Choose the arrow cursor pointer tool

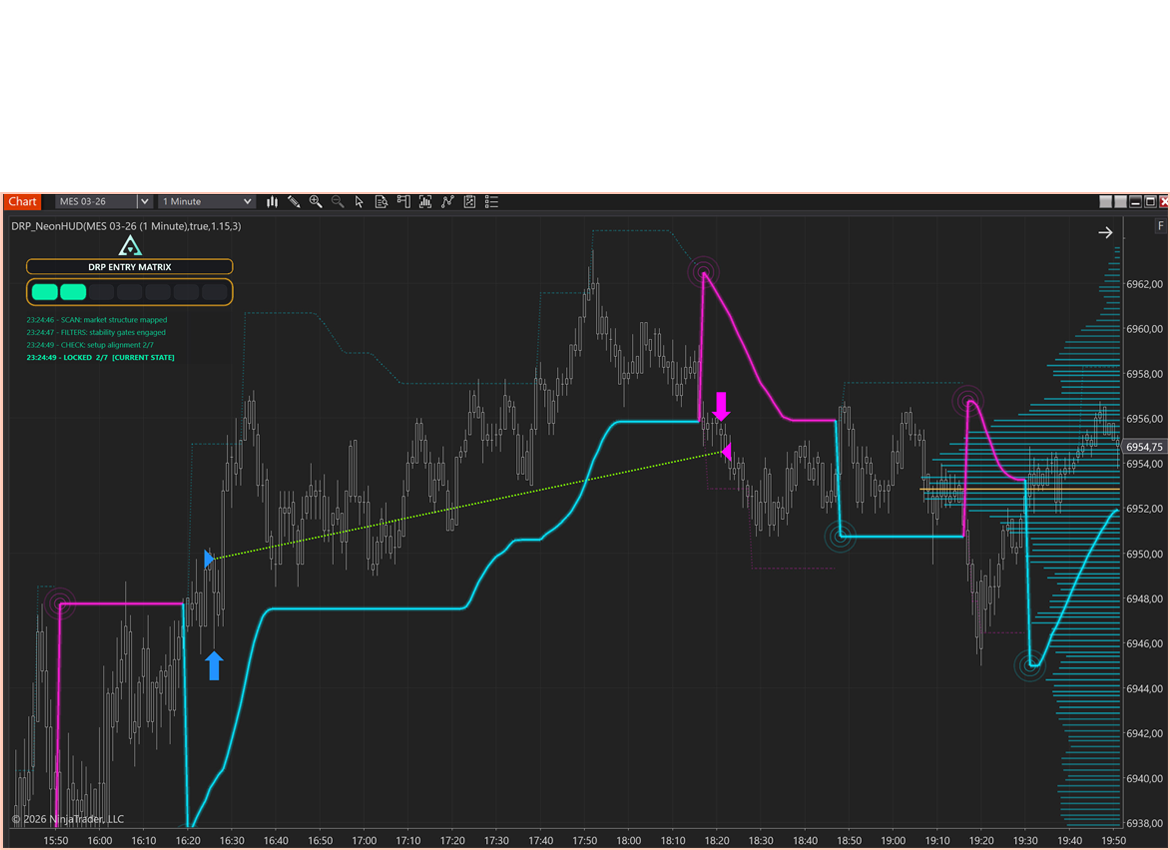[x=360, y=202]
